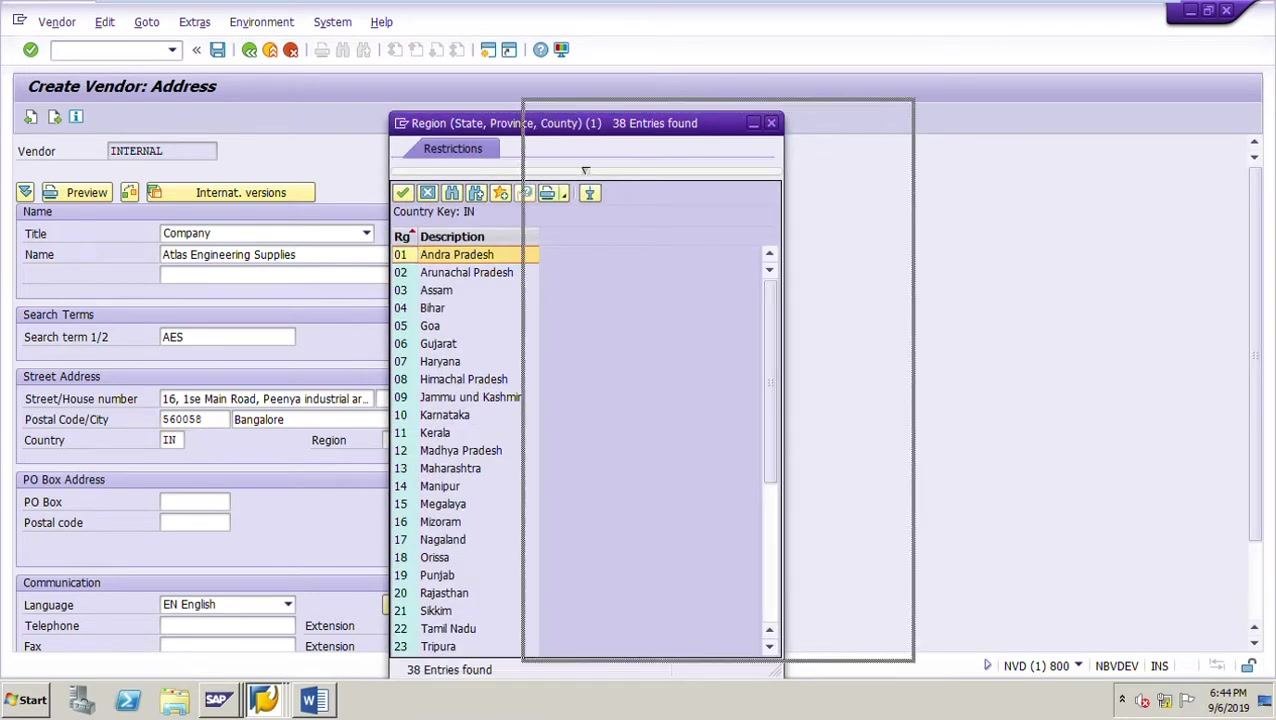Click the Search term field AES
Viewport: 1276px width, 720px height.
[227, 337]
